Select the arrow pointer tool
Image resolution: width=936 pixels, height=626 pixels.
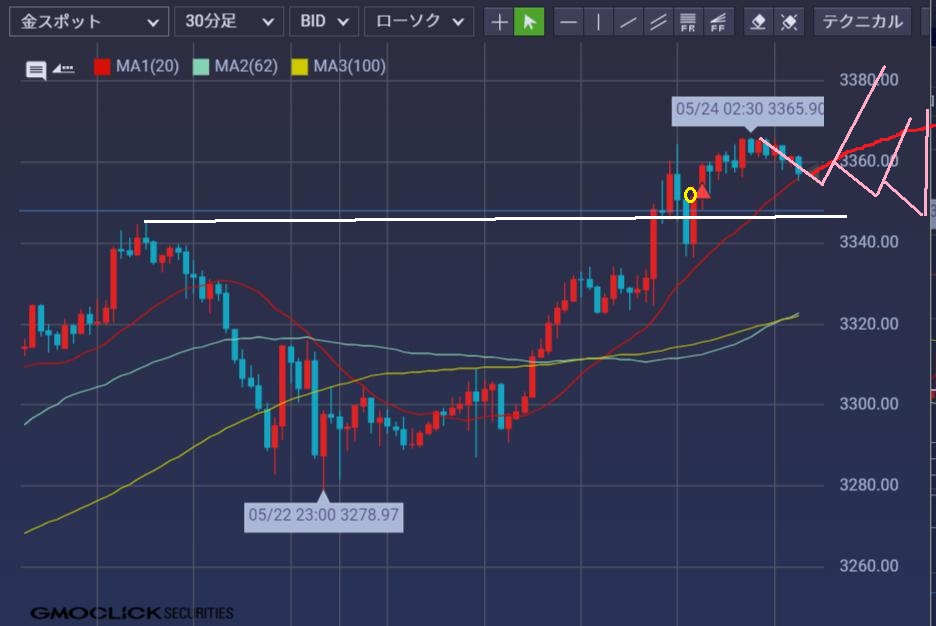(x=529, y=22)
